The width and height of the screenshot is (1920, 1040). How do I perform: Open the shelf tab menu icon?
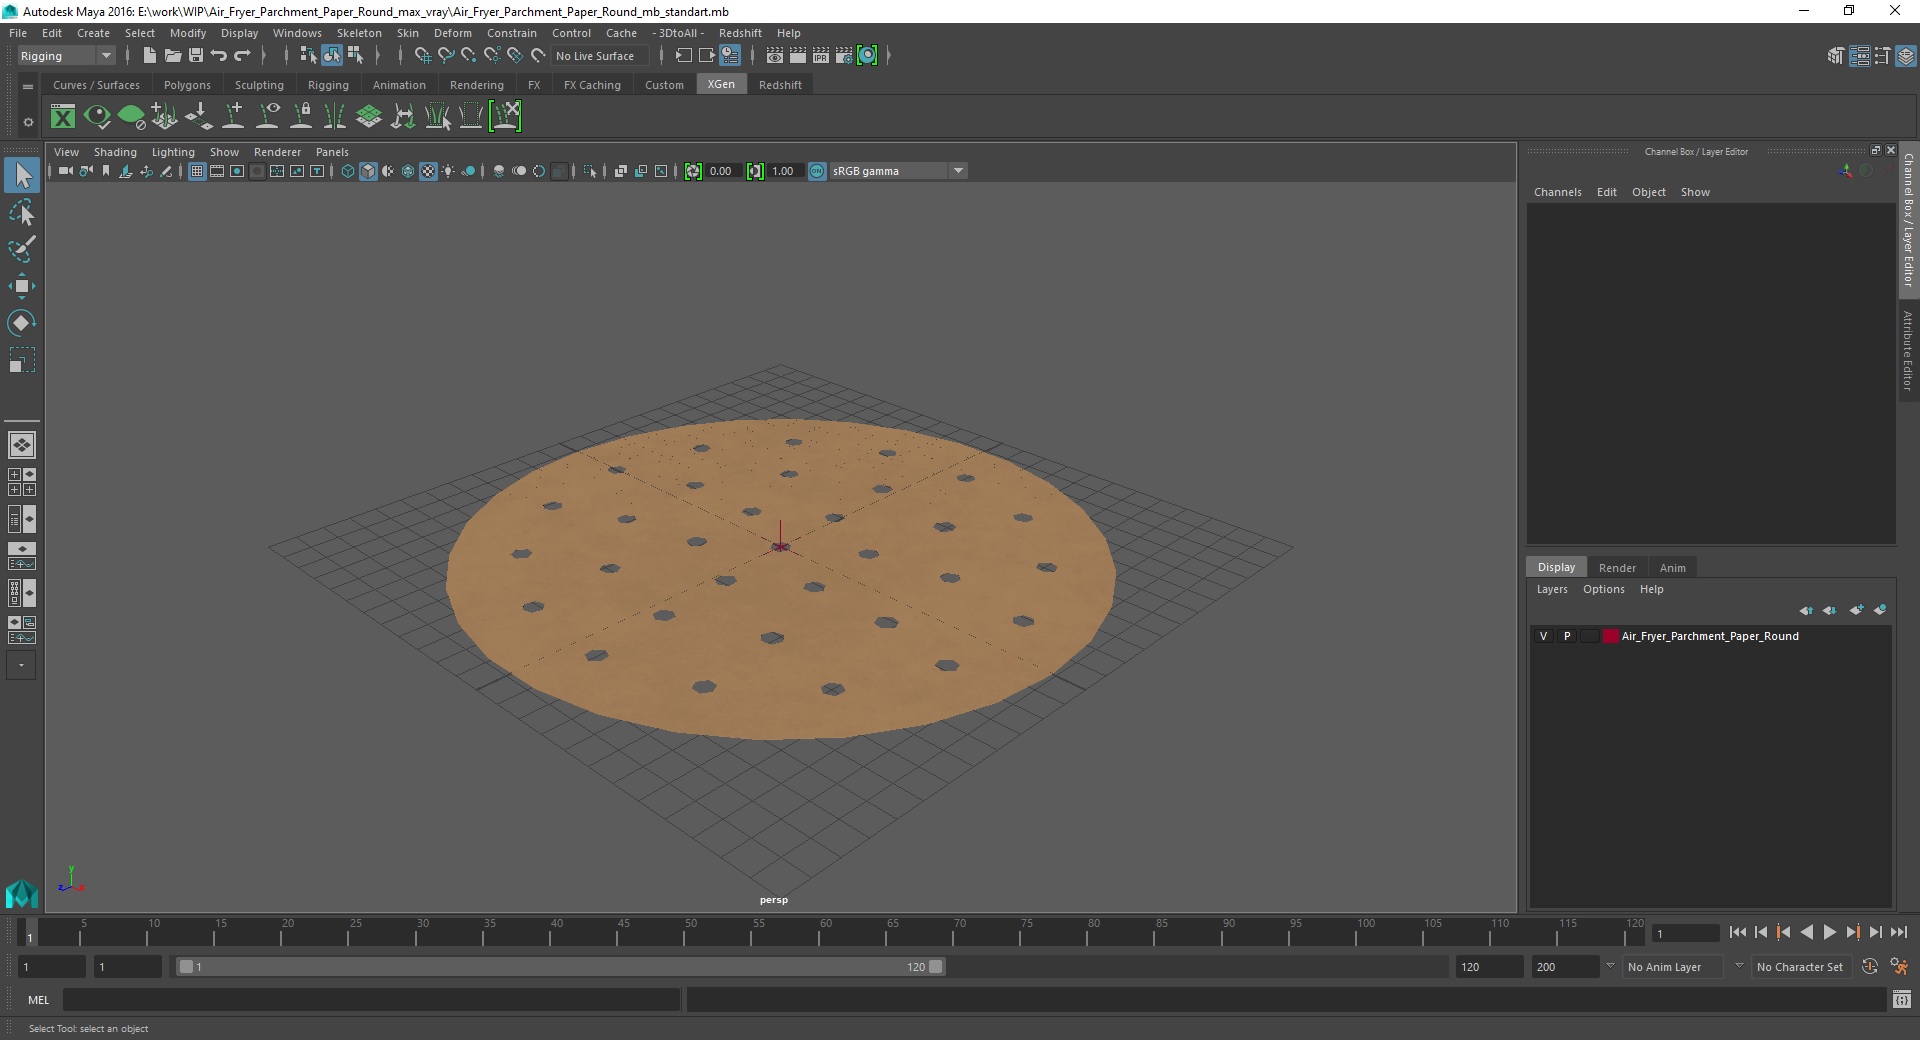click(28, 87)
